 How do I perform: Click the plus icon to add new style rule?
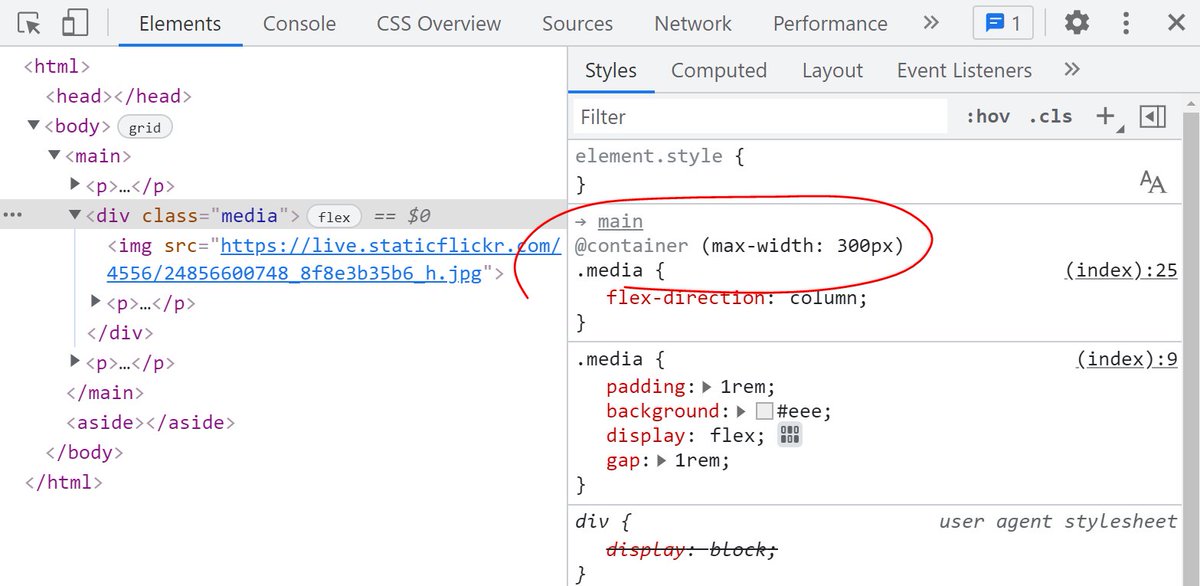(x=1104, y=116)
